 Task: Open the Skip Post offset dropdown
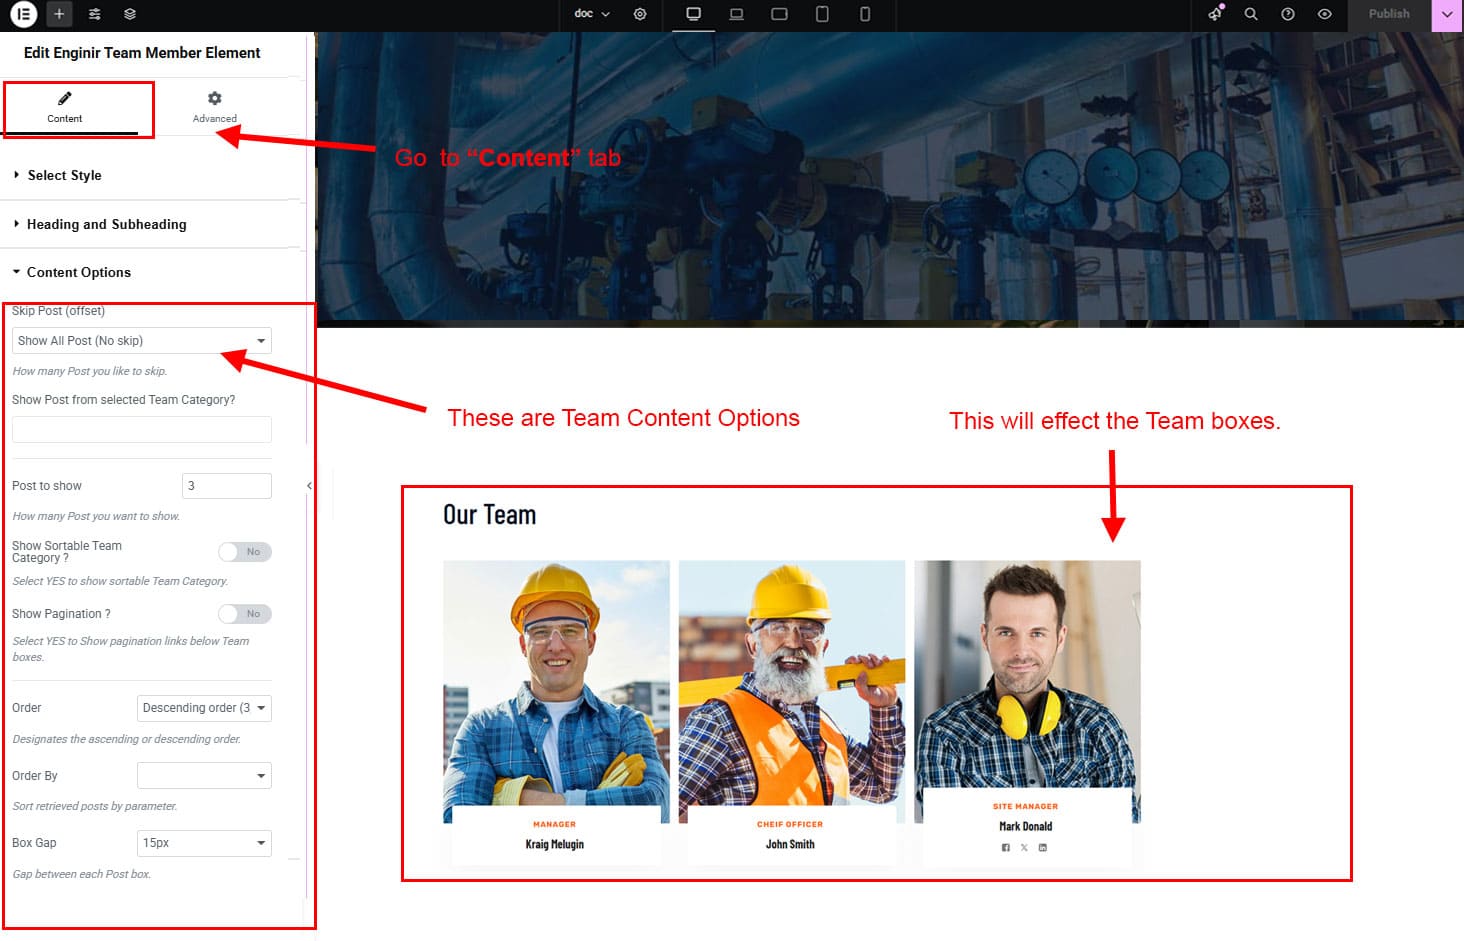(142, 341)
